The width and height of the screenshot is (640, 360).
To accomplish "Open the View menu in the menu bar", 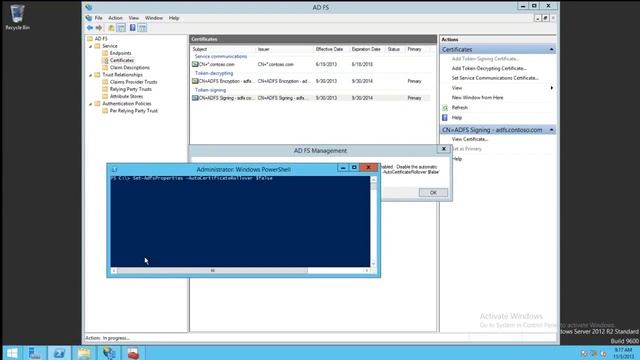I will tap(134, 18).
